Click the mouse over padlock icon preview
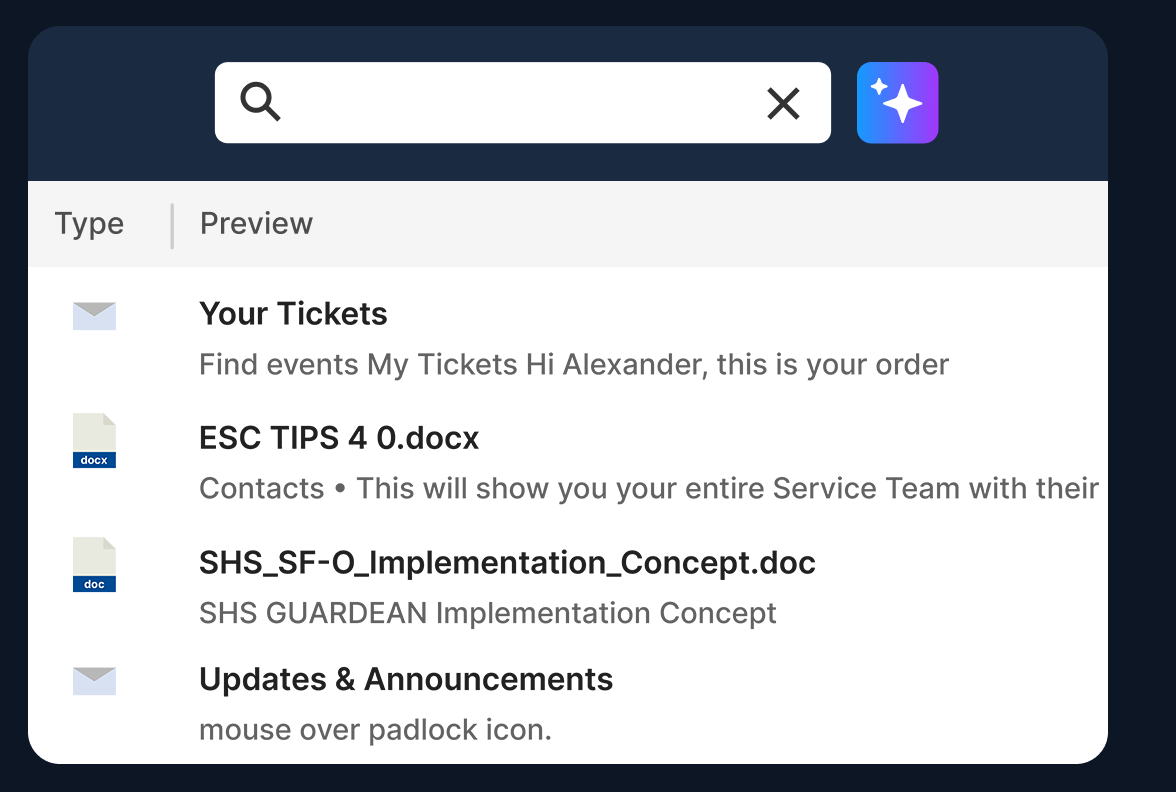 point(375,730)
